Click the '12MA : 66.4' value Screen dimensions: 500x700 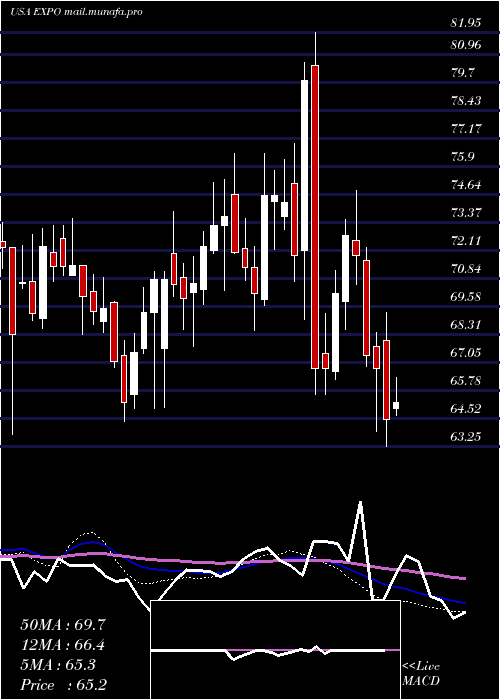[63, 645]
